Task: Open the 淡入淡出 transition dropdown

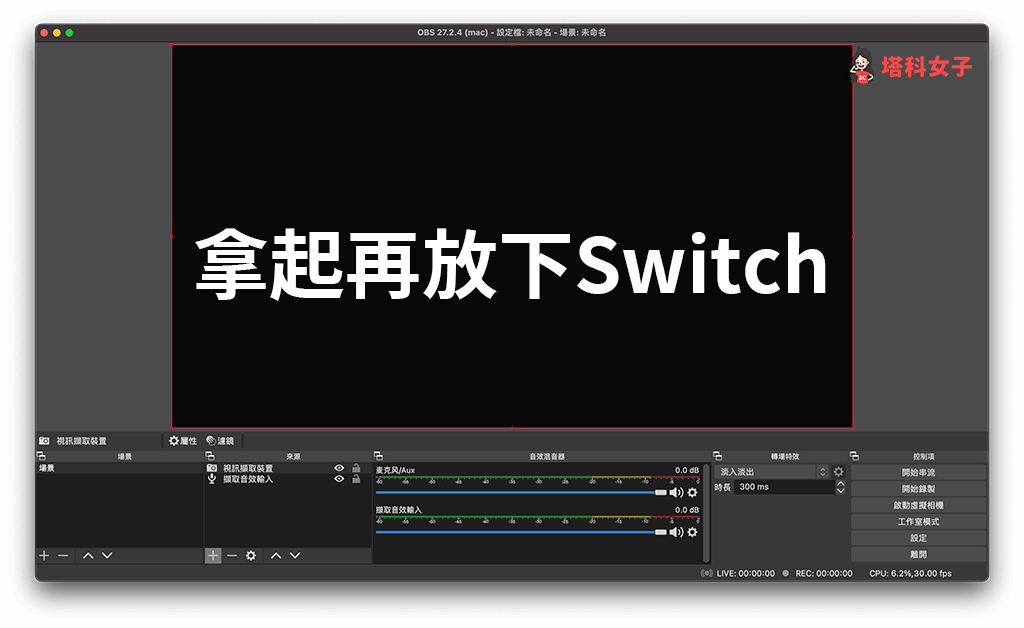Action: 773,472
